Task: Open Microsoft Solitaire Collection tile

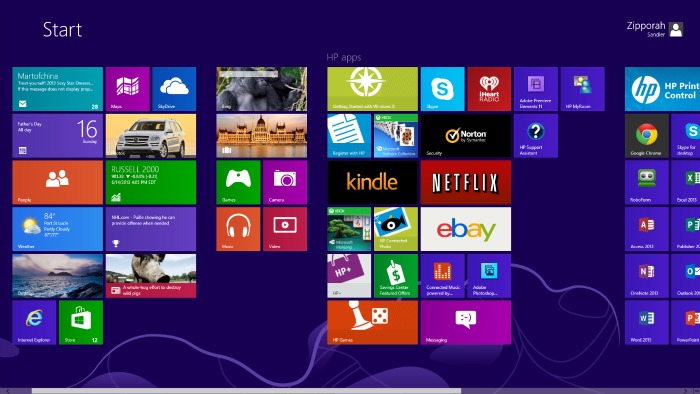Action: click(396, 136)
